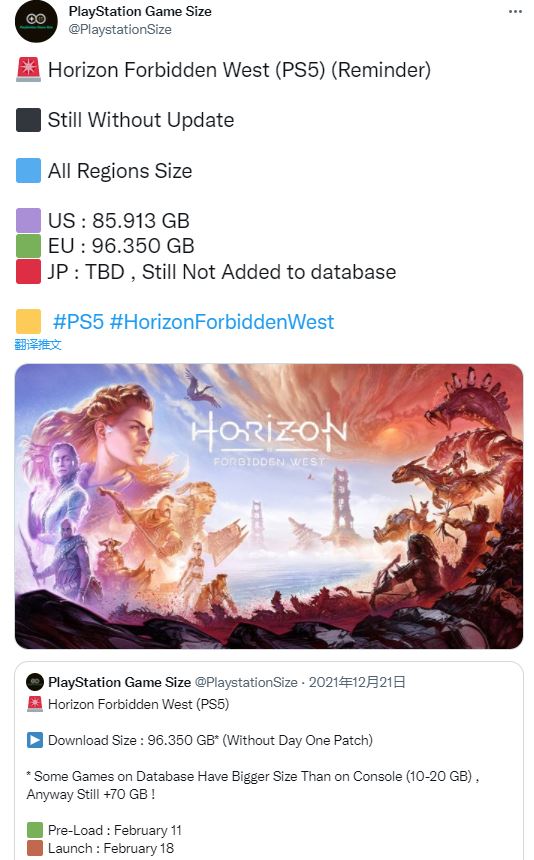Image resolution: width=534 pixels, height=860 pixels.
Task: Click the PlayStation Game Size profile avatar
Action: (36, 21)
